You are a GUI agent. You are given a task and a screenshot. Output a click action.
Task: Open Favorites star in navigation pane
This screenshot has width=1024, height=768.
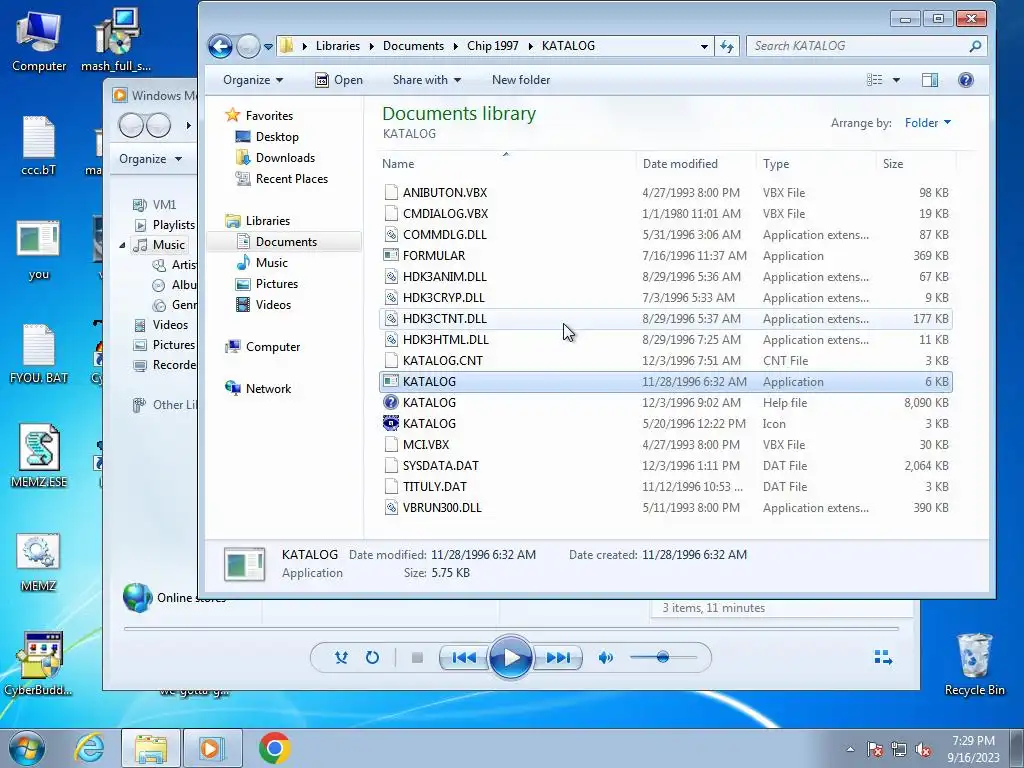point(232,116)
